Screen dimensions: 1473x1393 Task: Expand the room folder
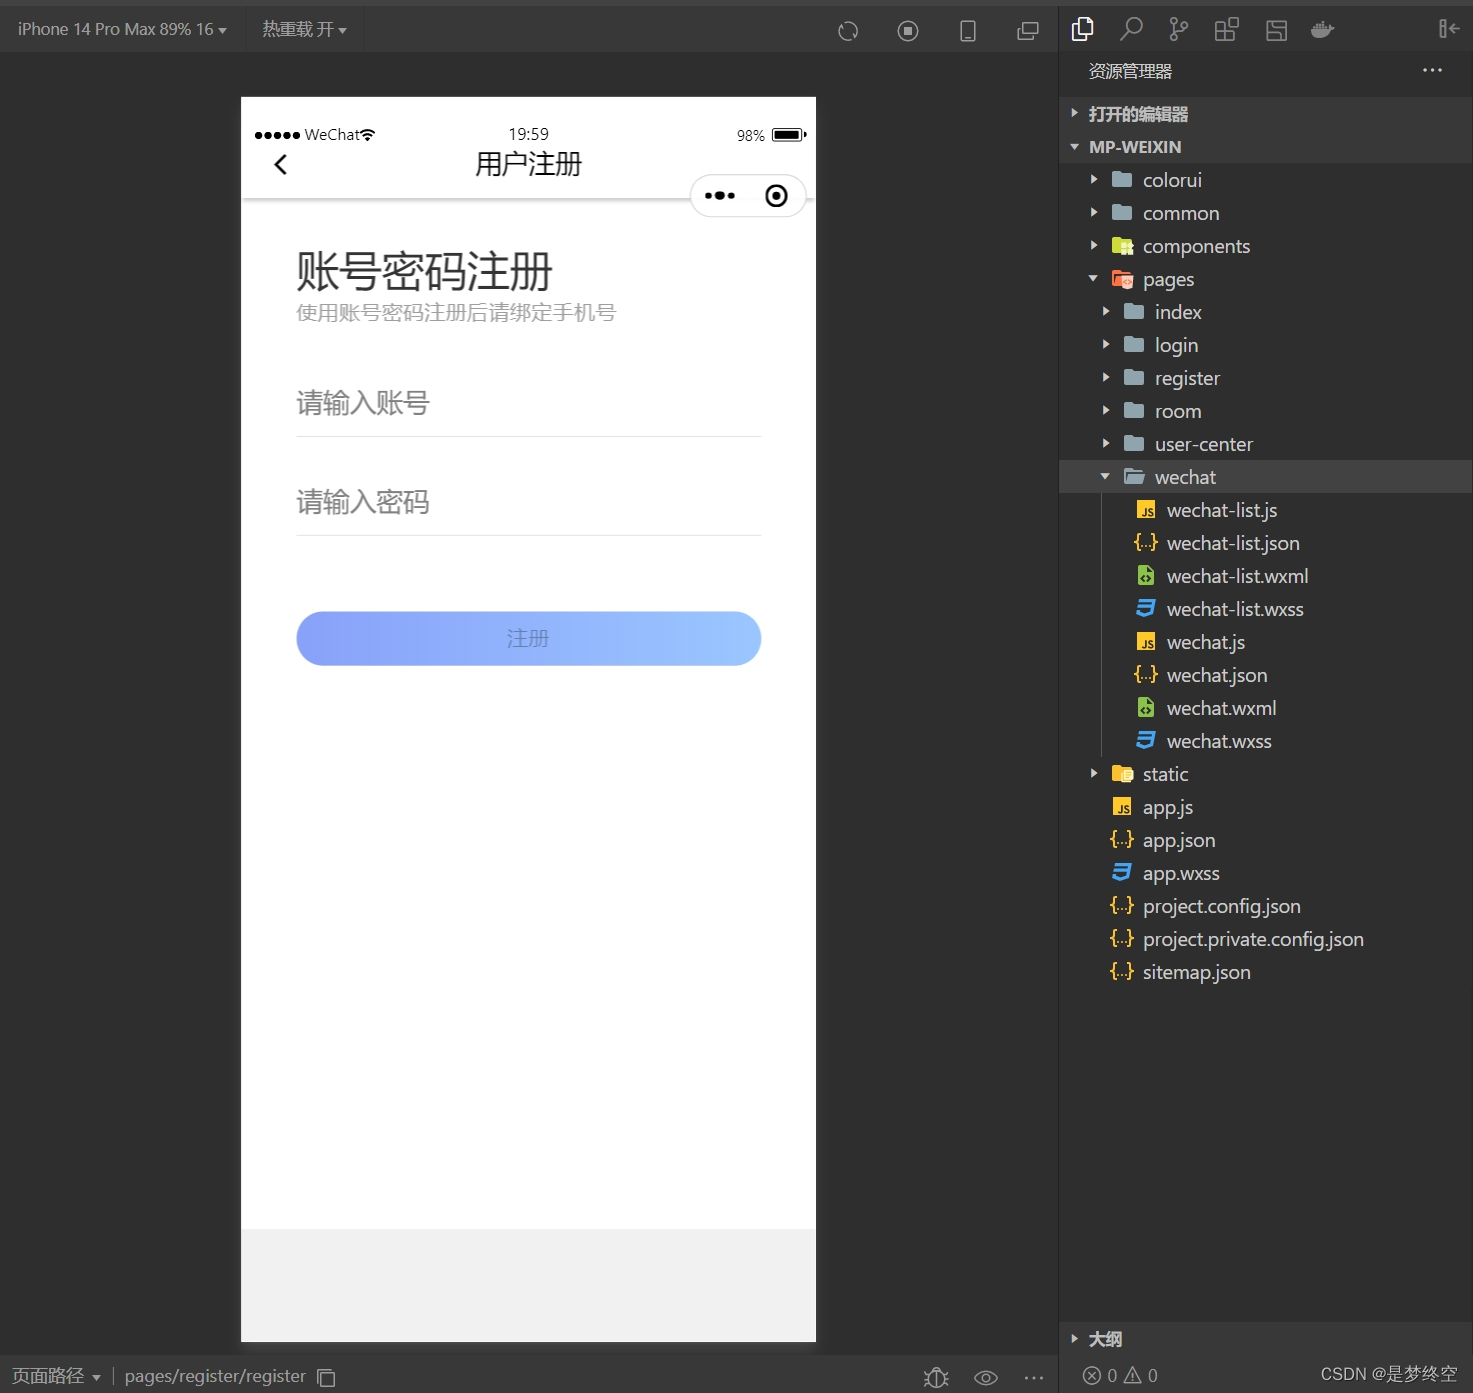point(1265,411)
